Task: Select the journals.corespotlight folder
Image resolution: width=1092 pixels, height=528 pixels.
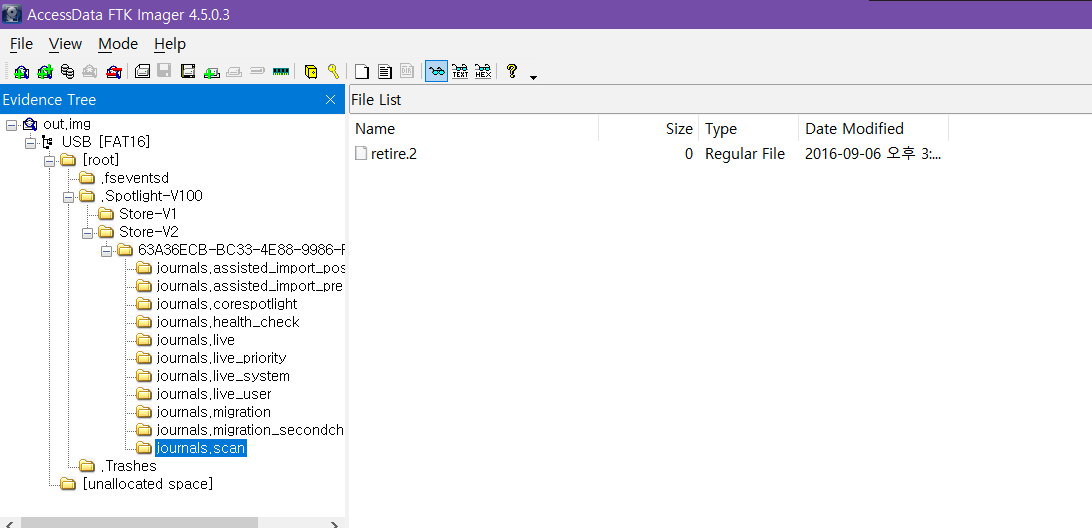Action: tap(226, 304)
